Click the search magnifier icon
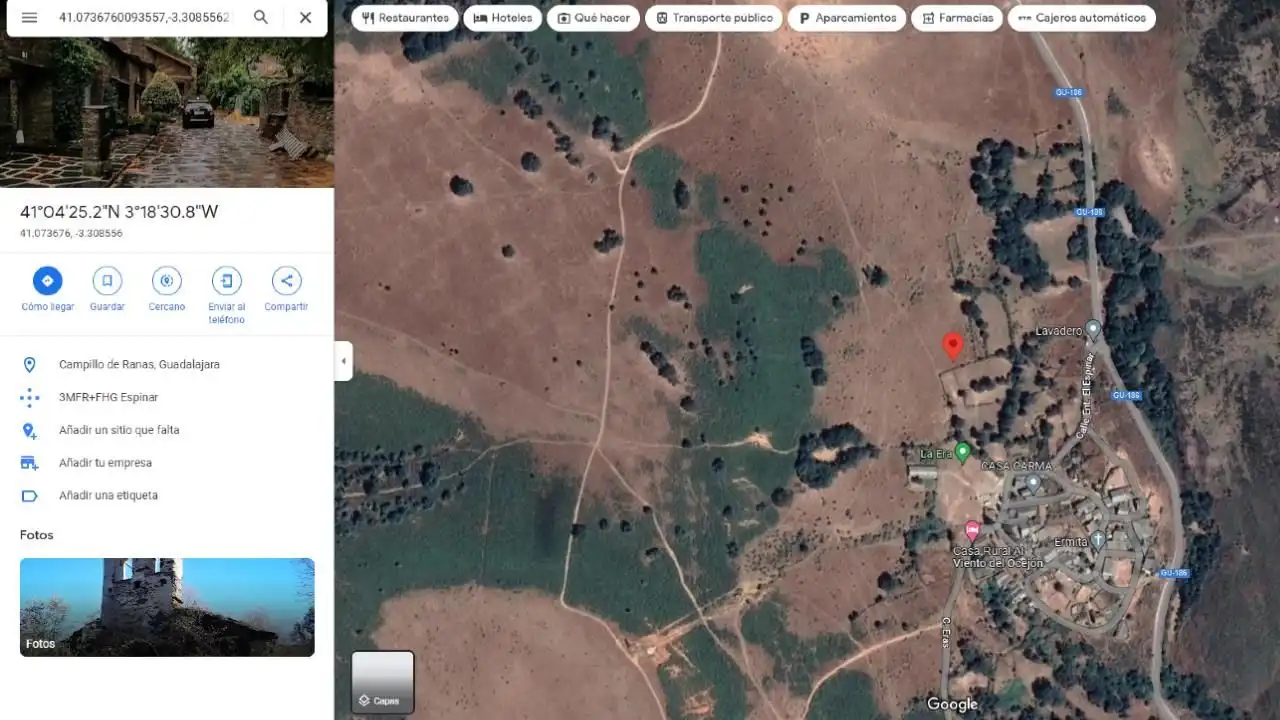The image size is (1280, 720). pos(260,18)
